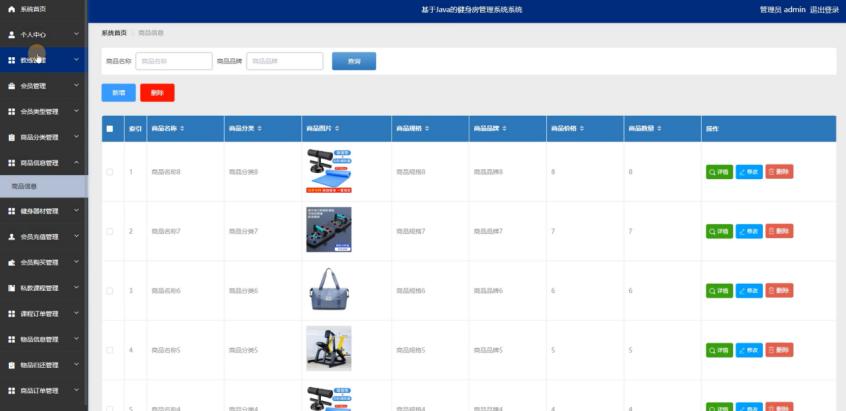Open the 商品信息 submenu item
The height and width of the screenshot is (411, 846).
coord(44,187)
